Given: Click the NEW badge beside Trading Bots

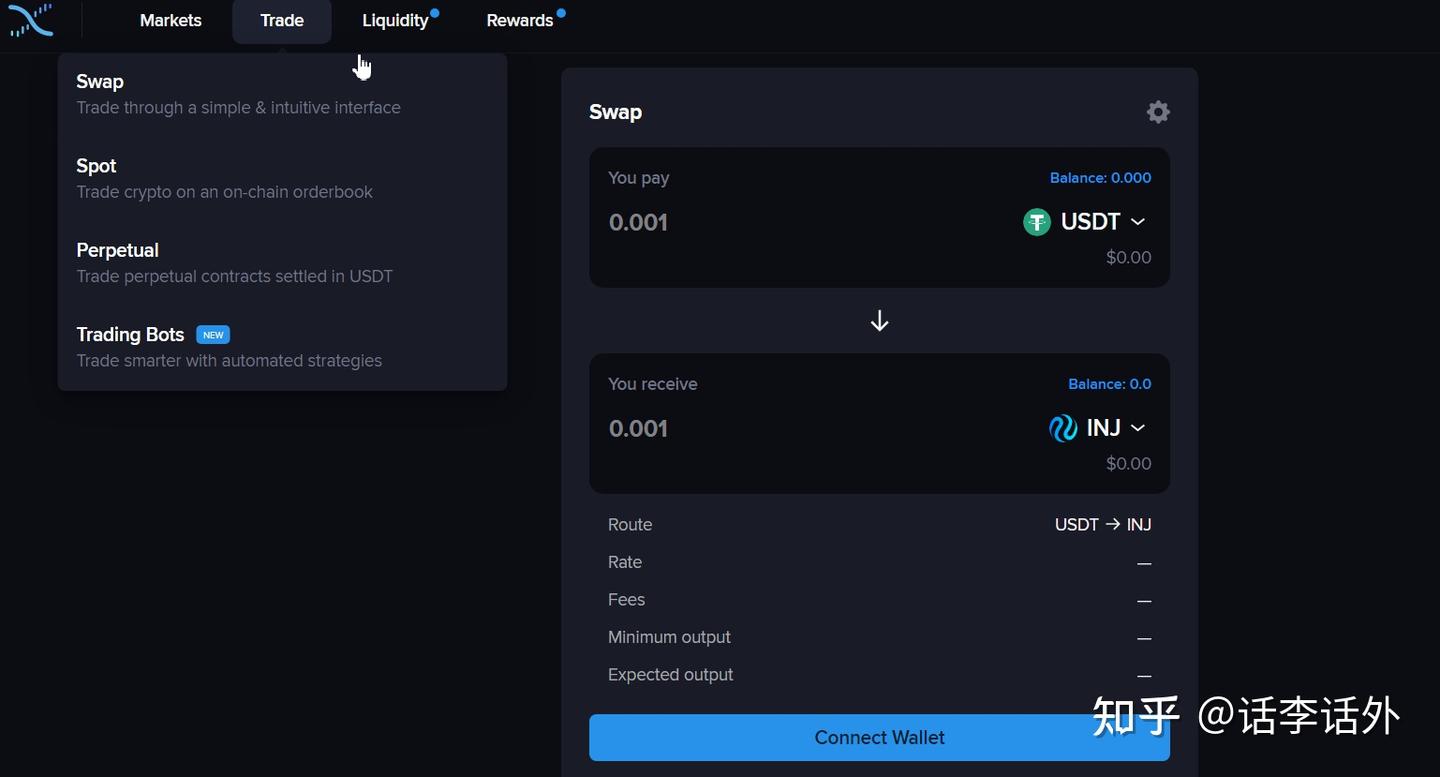Looking at the screenshot, I should [213, 335].
